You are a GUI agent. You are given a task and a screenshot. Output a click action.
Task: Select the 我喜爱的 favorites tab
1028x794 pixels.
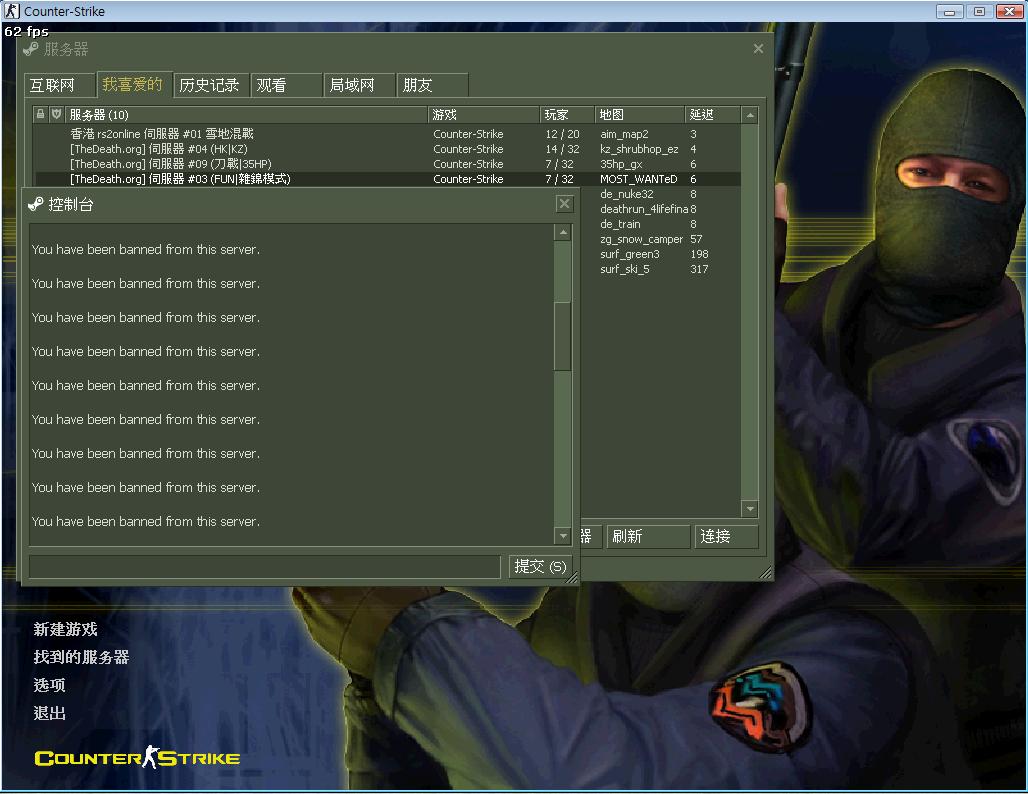click(134, 84)
